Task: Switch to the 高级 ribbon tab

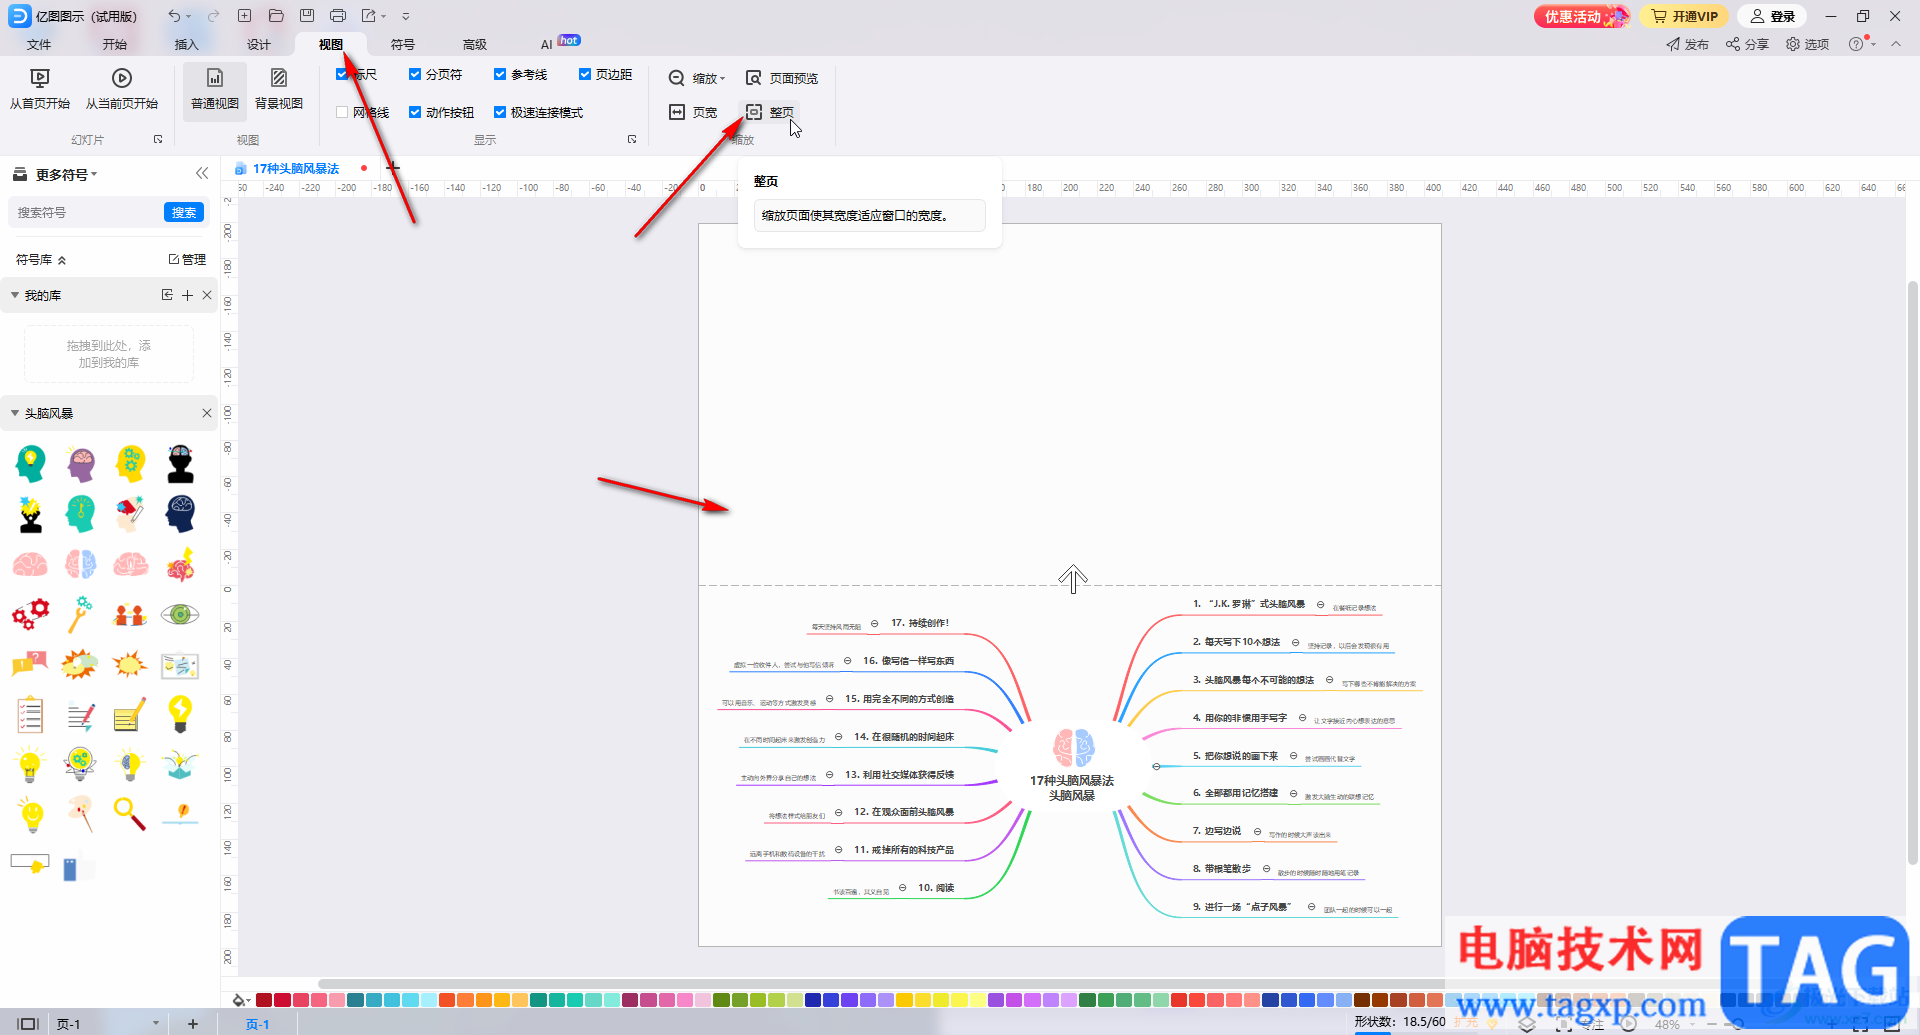Action: (475, 44)
